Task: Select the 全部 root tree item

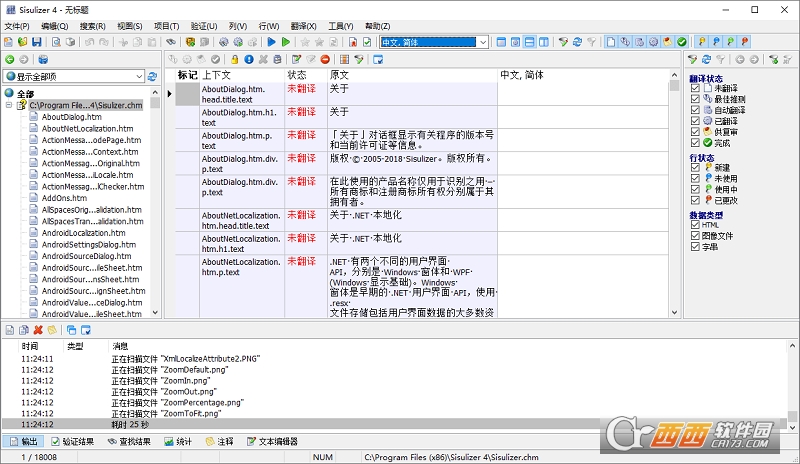Action: click(x=26, y=94)
